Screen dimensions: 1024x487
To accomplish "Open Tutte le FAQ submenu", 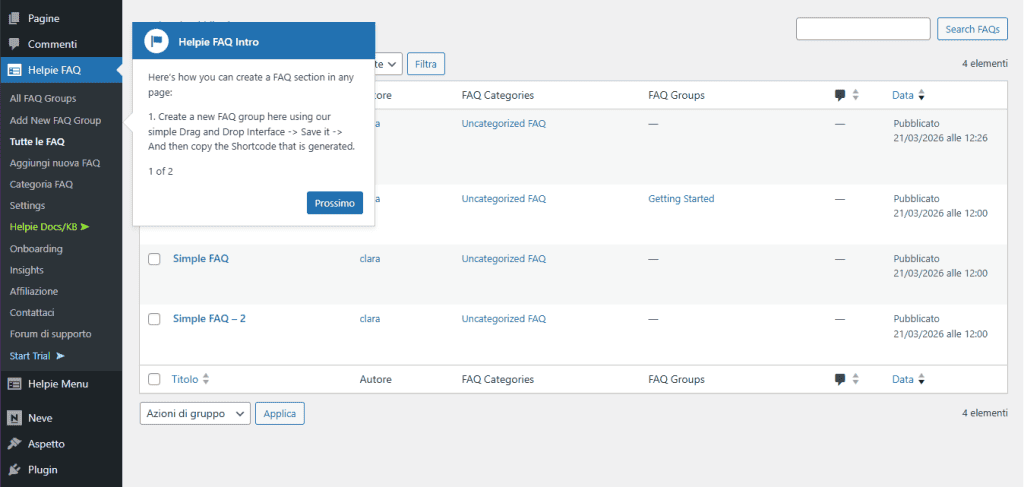I will [x=37, y=142].
